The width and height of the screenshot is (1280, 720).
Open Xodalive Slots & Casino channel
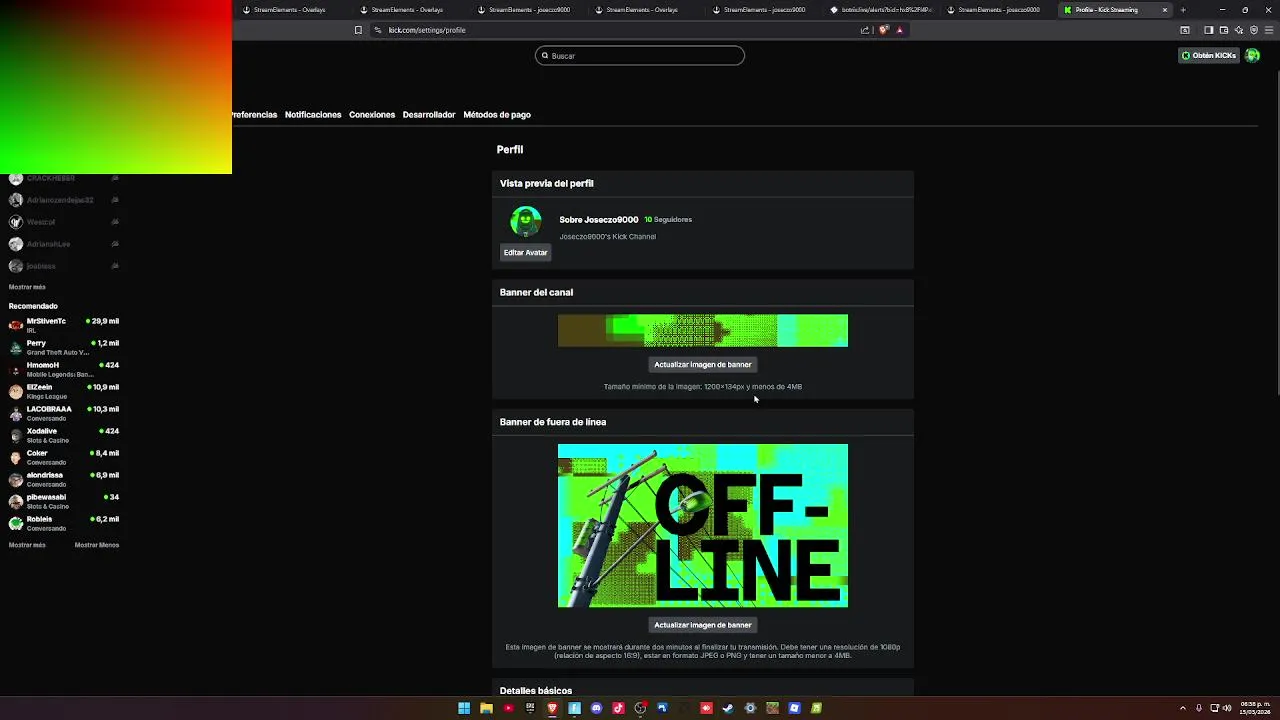click(63, 435)
